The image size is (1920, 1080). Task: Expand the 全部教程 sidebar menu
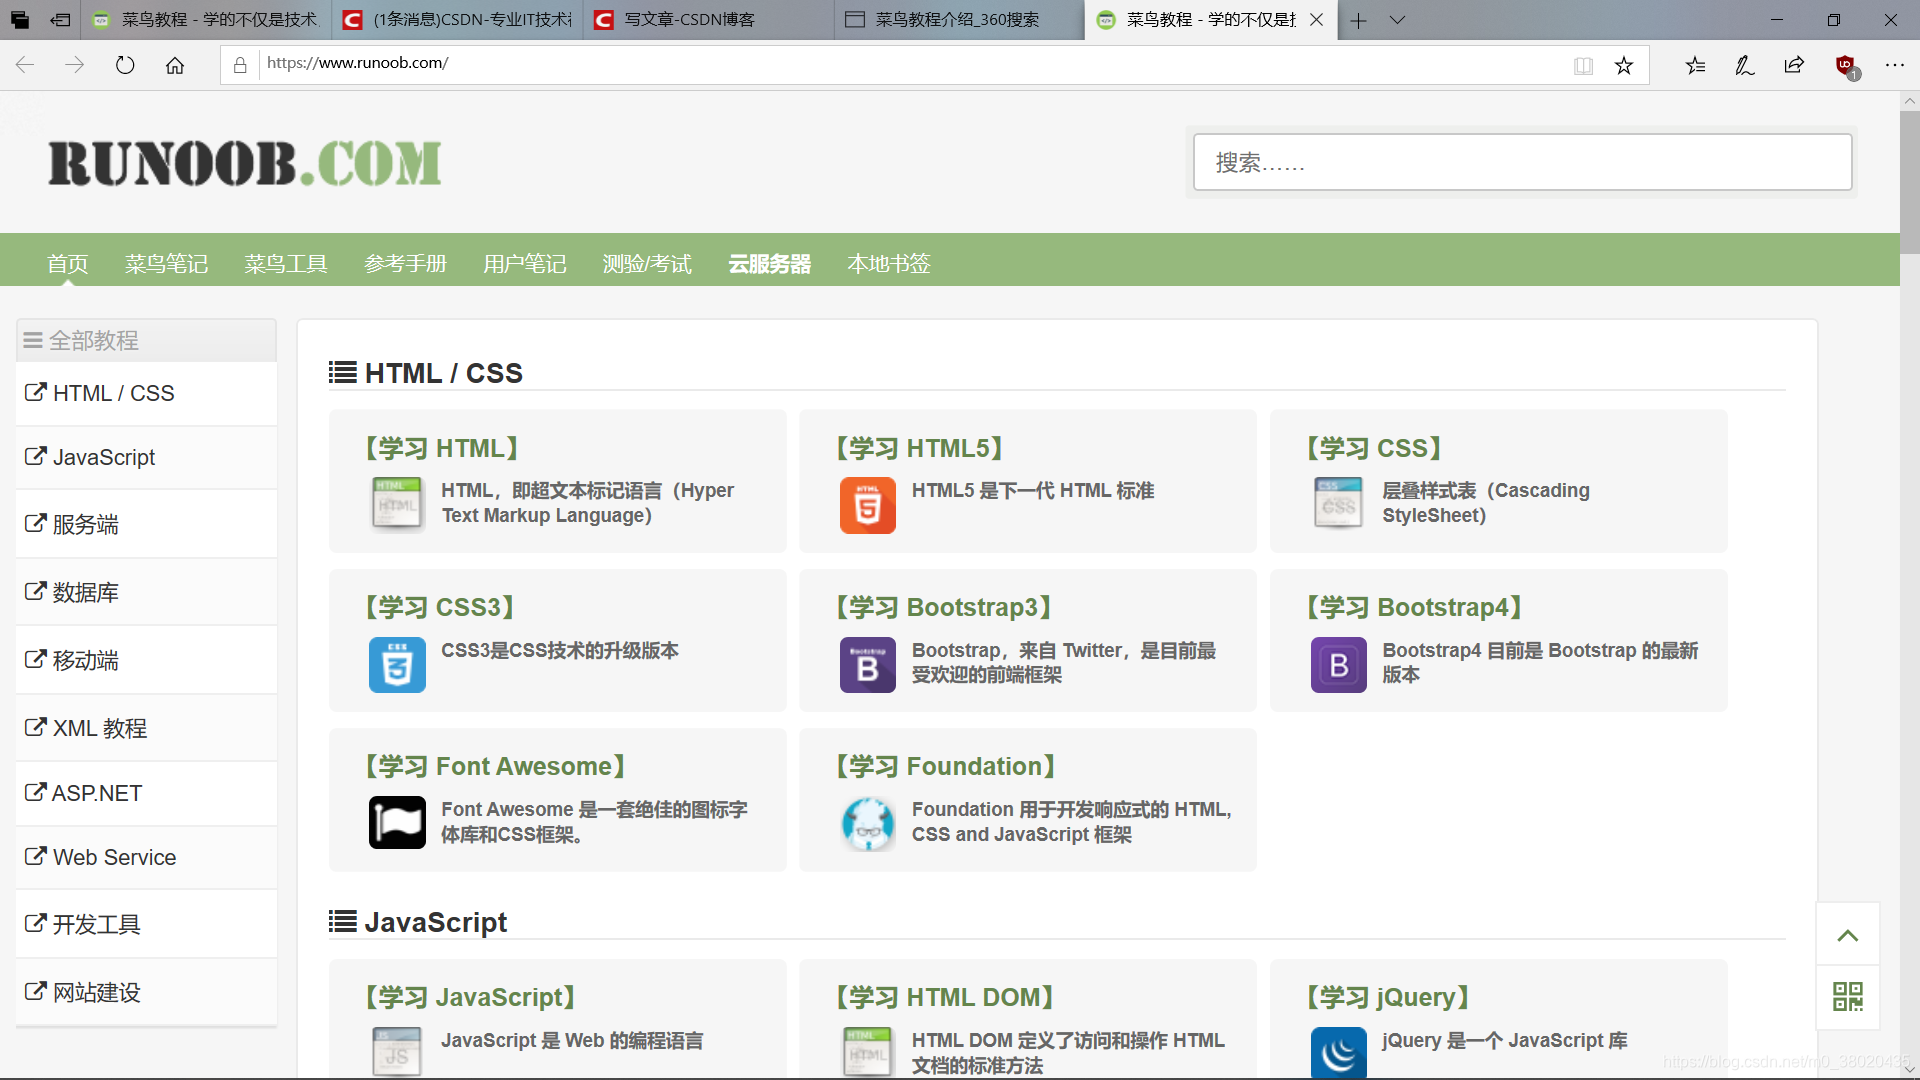point(93,340)
